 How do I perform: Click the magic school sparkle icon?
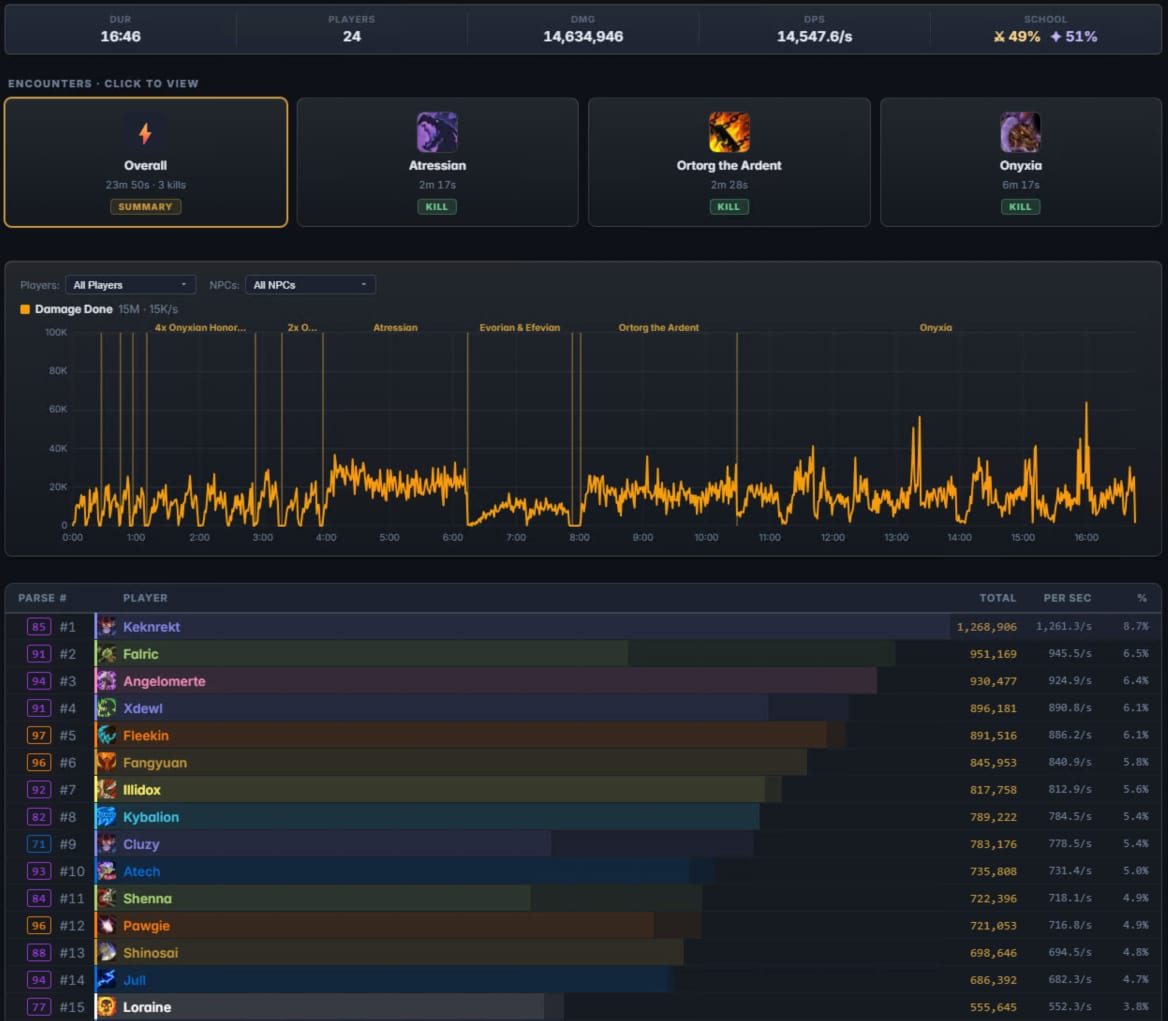1056,36
